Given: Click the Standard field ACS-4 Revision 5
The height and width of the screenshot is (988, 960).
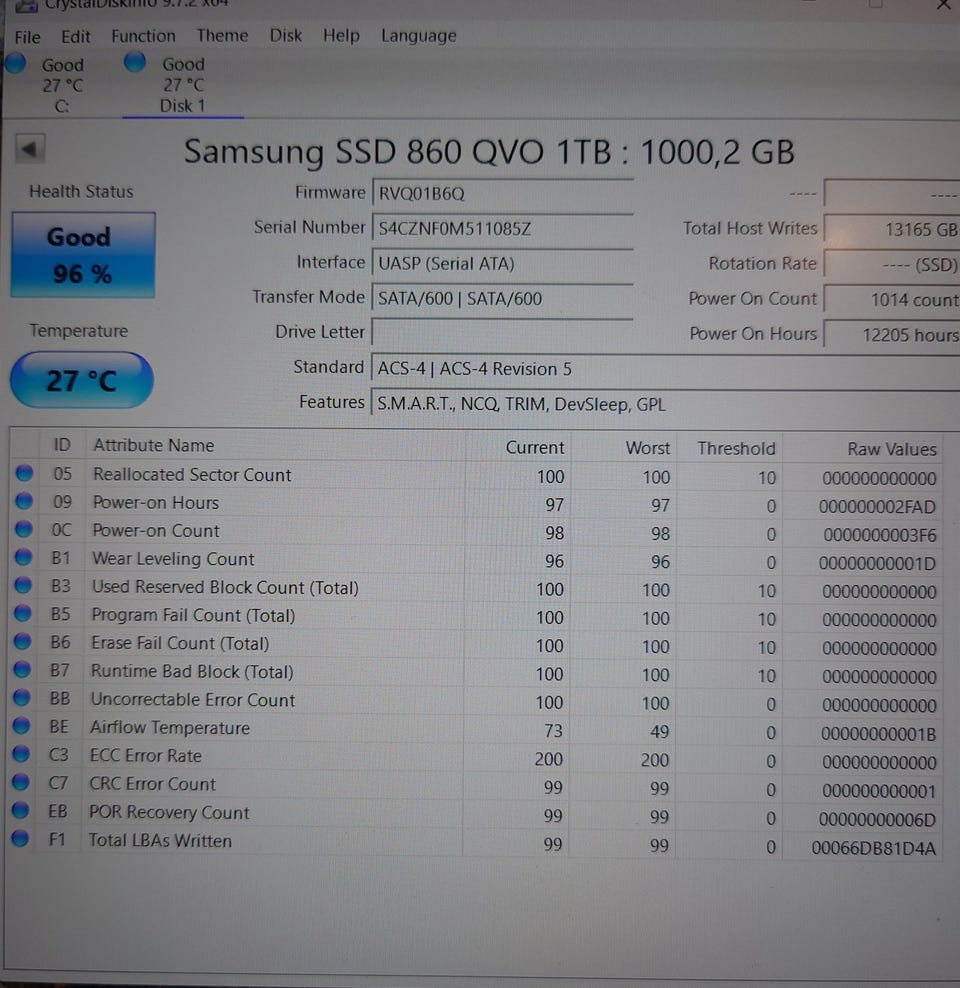Looking at the screenshot, I should 666,368.
